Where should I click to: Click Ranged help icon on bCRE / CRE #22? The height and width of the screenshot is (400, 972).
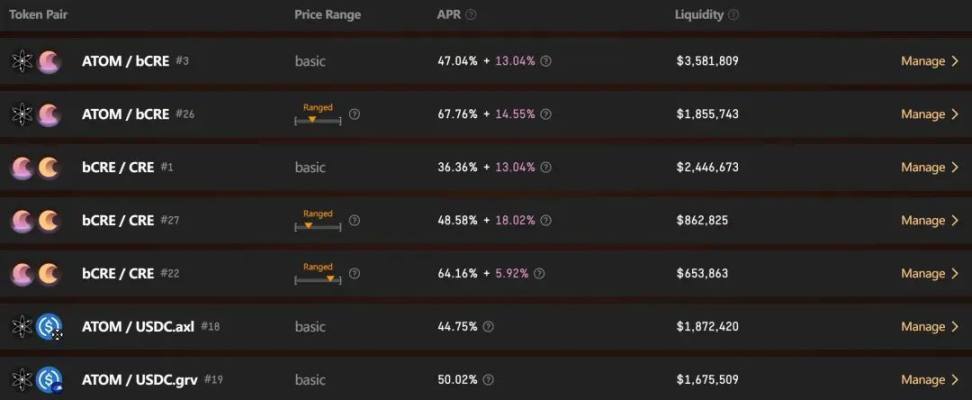click(x=354, y=273)
